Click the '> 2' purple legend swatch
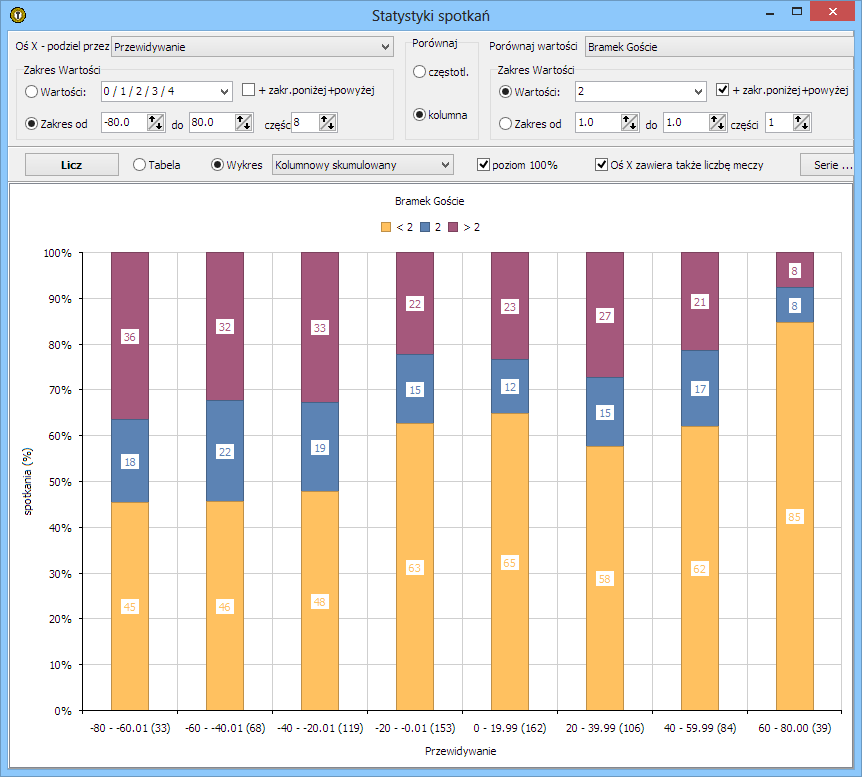862x777 pixels. (x=453, y=227)
